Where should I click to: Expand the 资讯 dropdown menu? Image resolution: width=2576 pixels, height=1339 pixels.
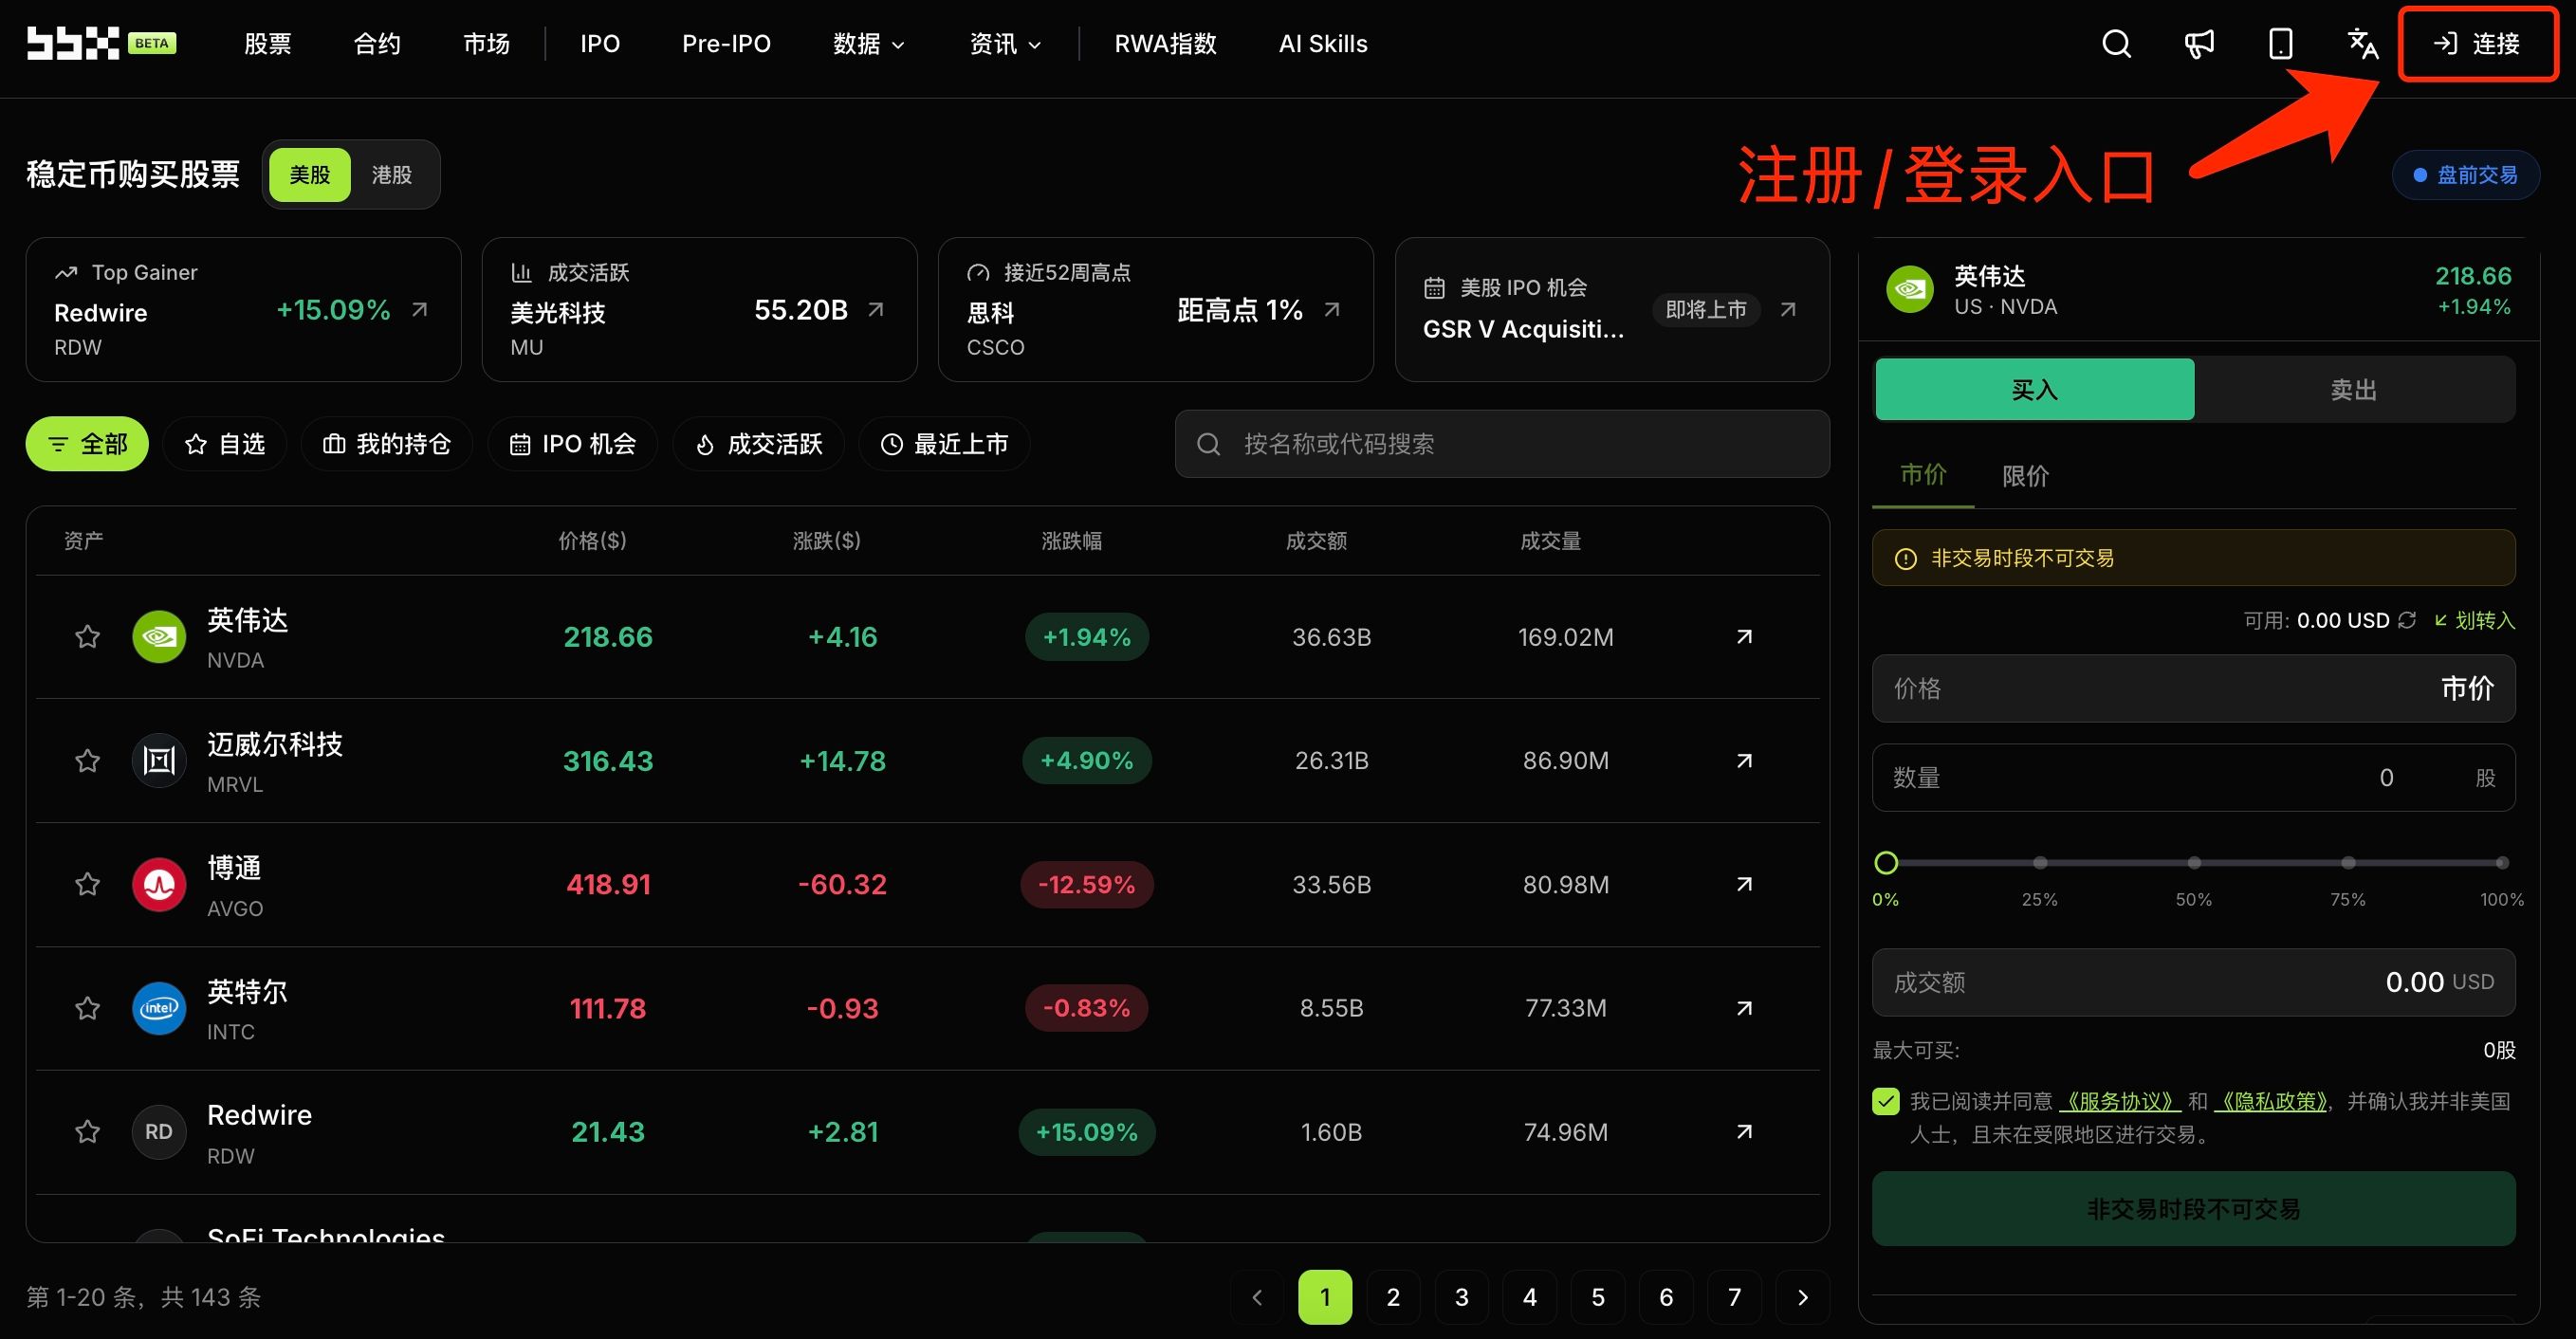point(1005,44)
